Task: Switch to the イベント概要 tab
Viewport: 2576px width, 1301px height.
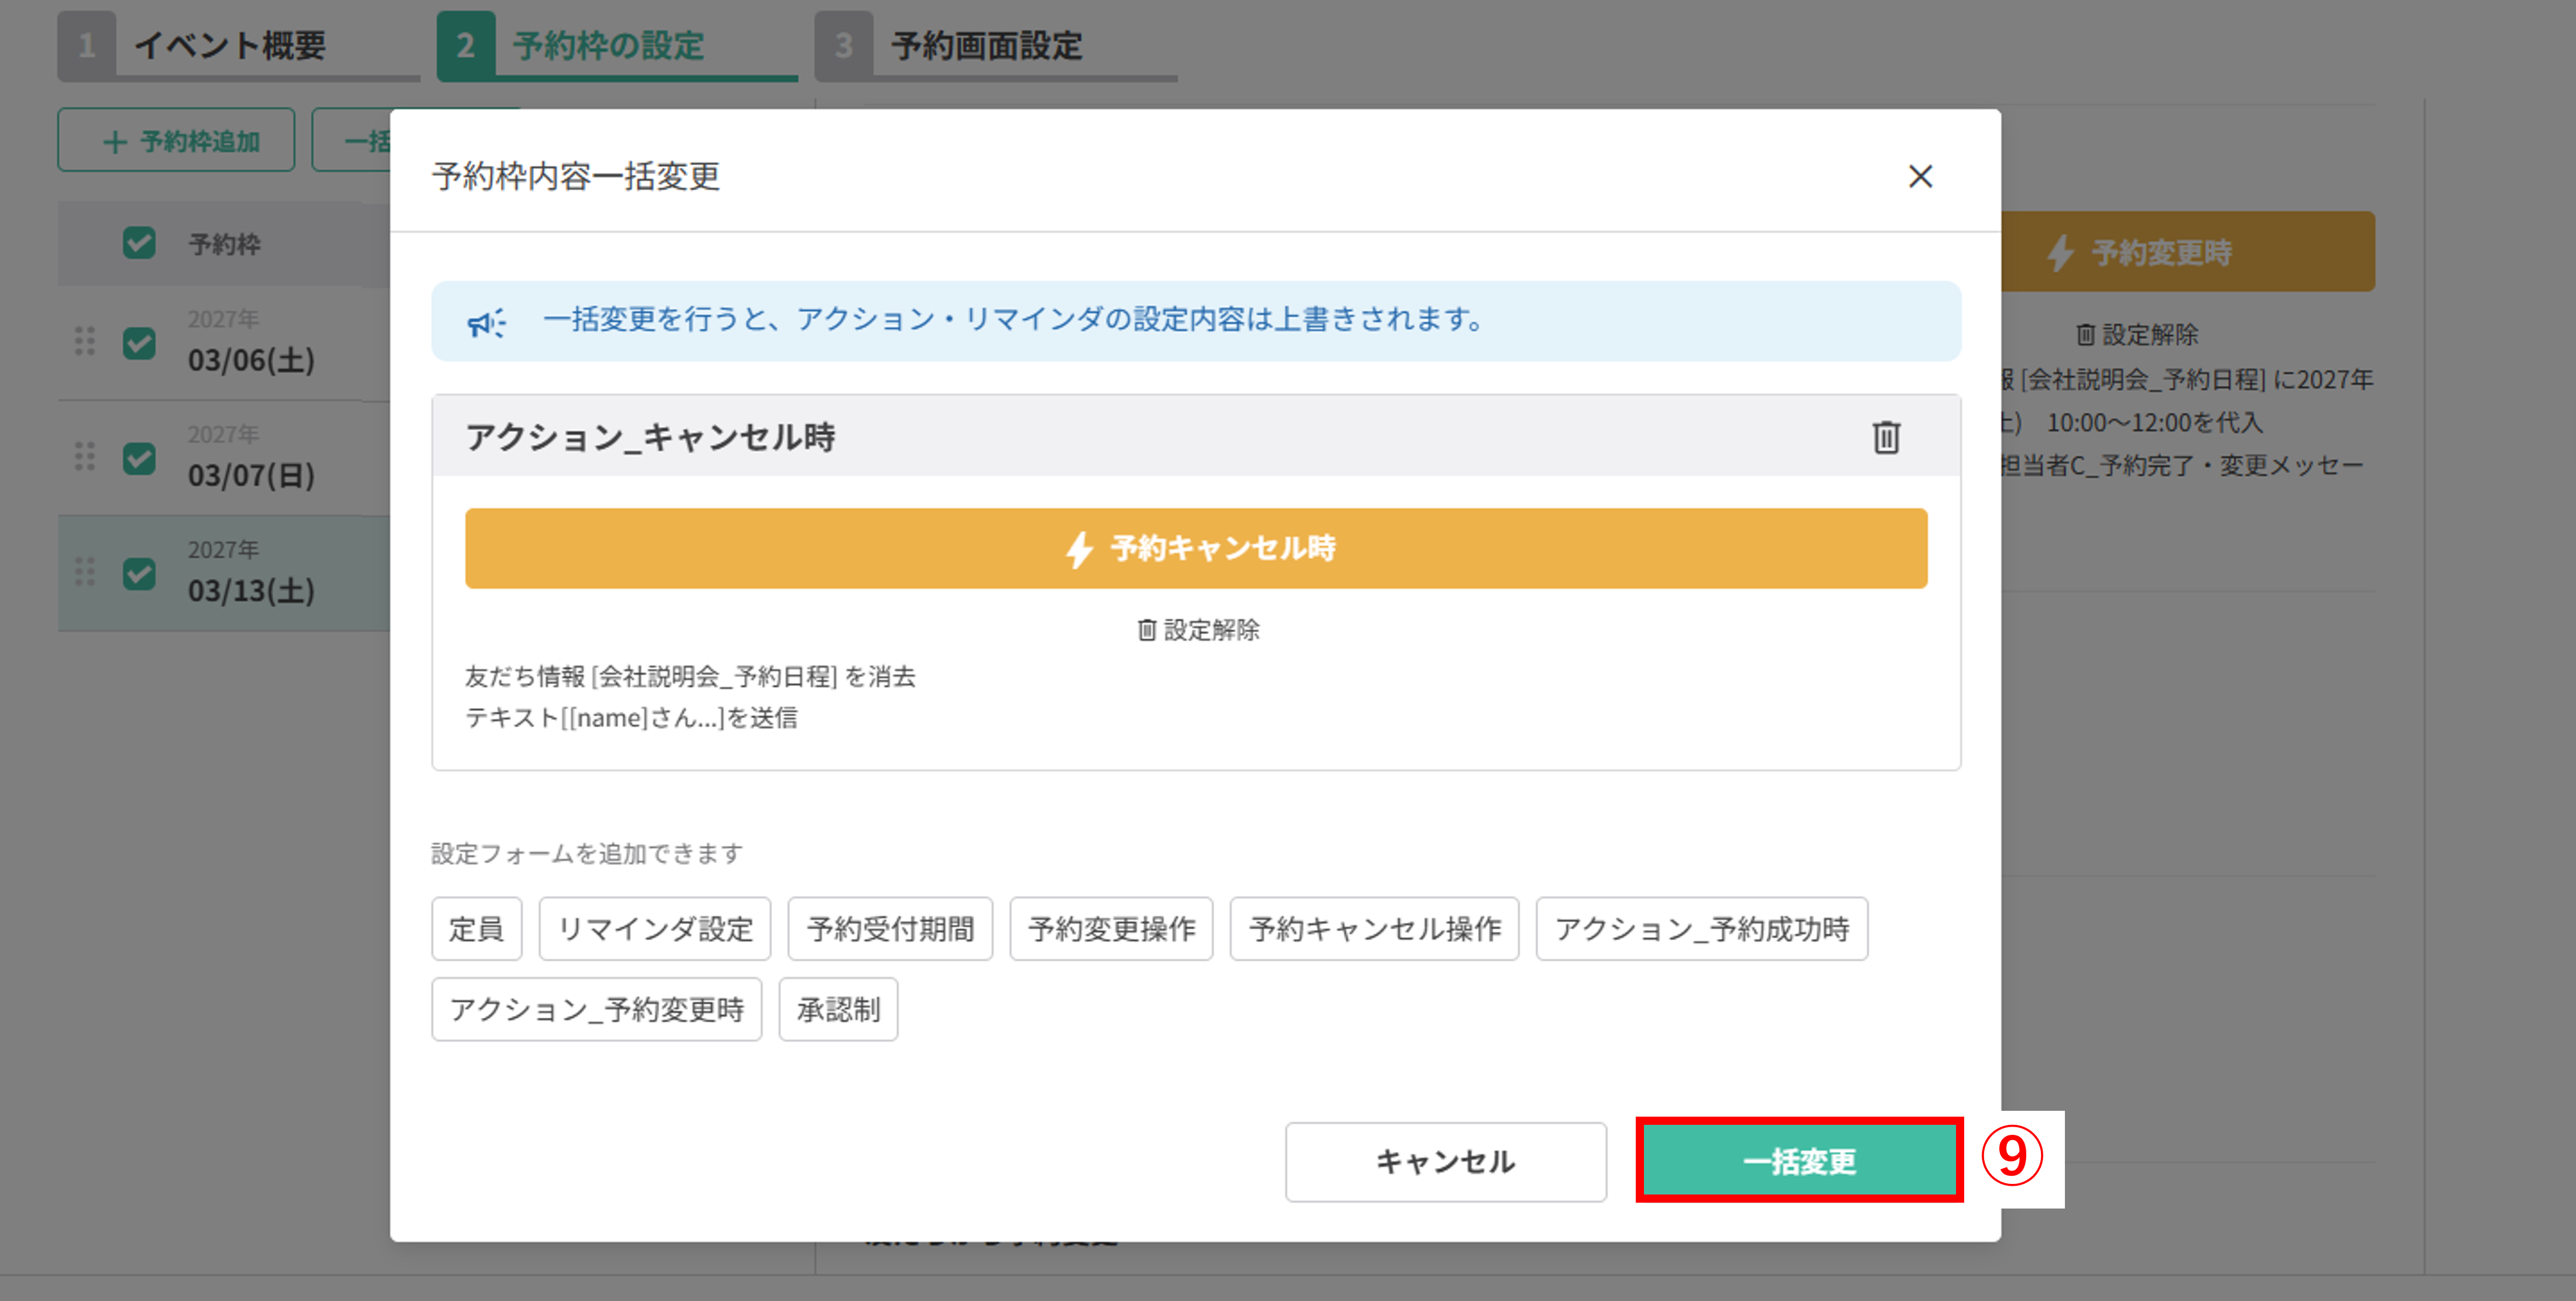Action: point(230,46)
